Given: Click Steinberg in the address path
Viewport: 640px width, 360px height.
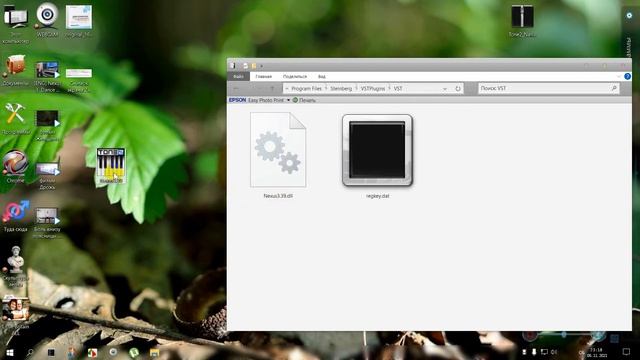Looking at the screenshot, I should coord(341,89).
